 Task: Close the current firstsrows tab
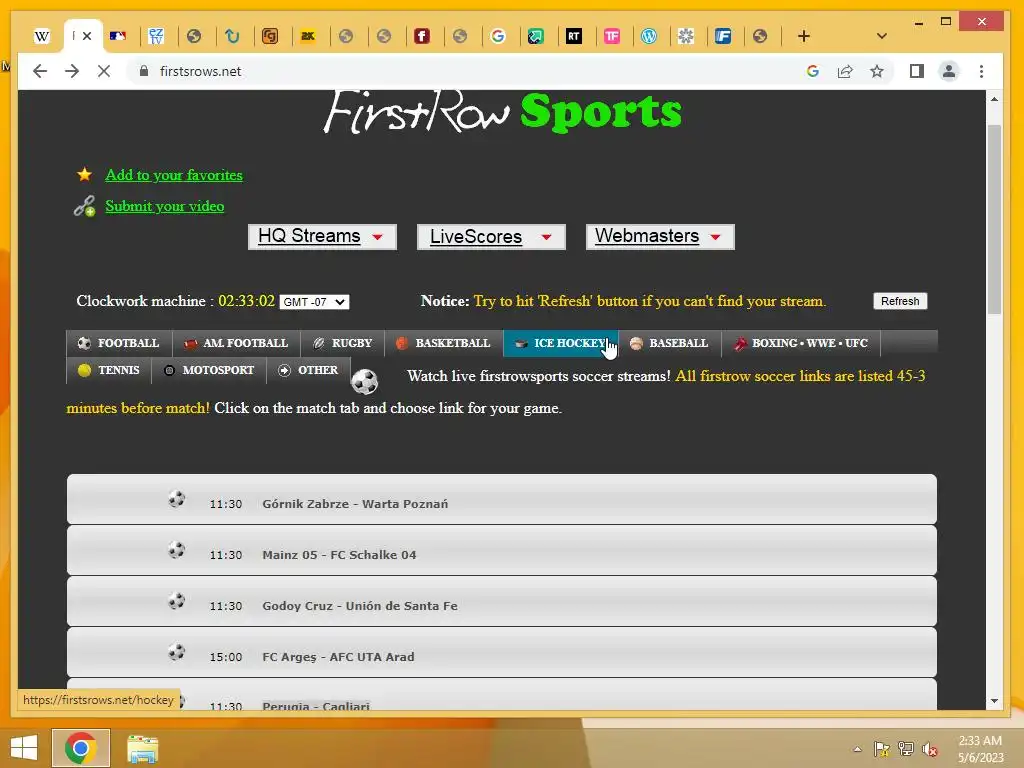(x=87, y=37)
